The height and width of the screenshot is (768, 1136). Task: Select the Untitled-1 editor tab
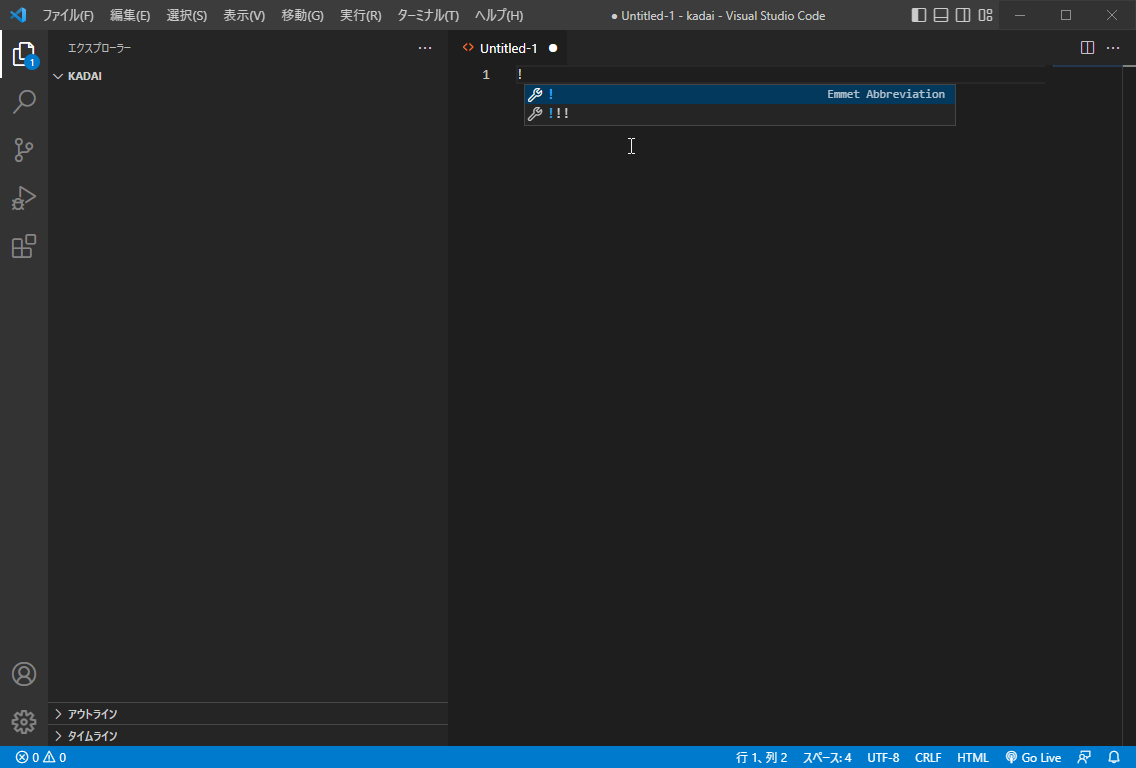tap(508, 48)
